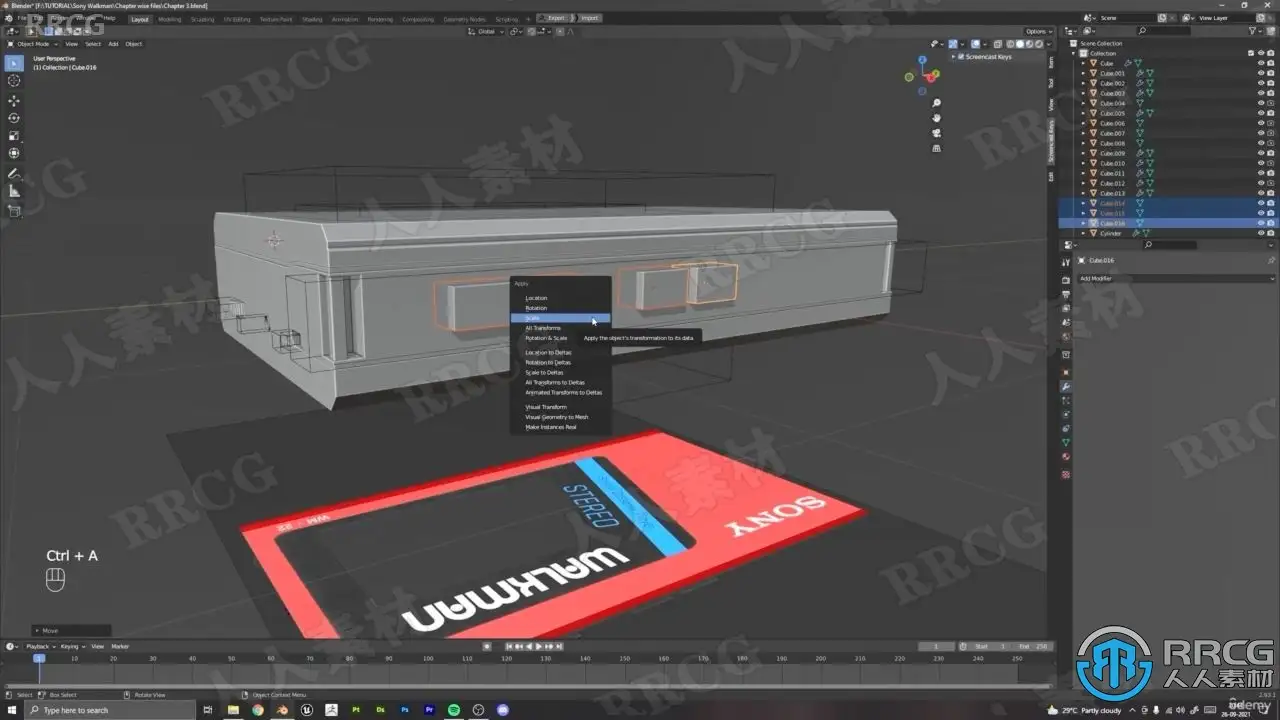Click the Blender icon in the taskbar

pyautogui.click(x=282, y=710)
